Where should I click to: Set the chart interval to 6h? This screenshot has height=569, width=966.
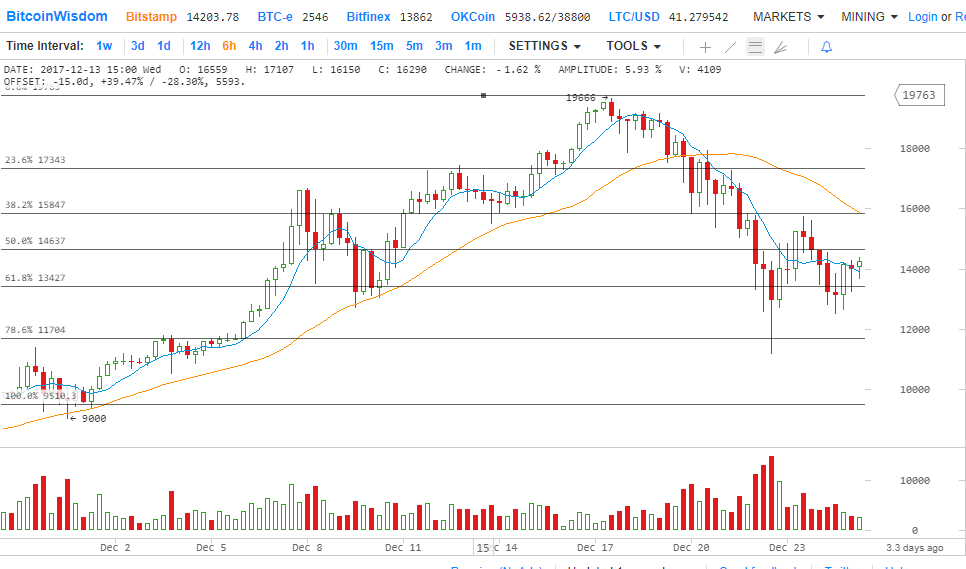pyautogui.click(x=229, y=46)
